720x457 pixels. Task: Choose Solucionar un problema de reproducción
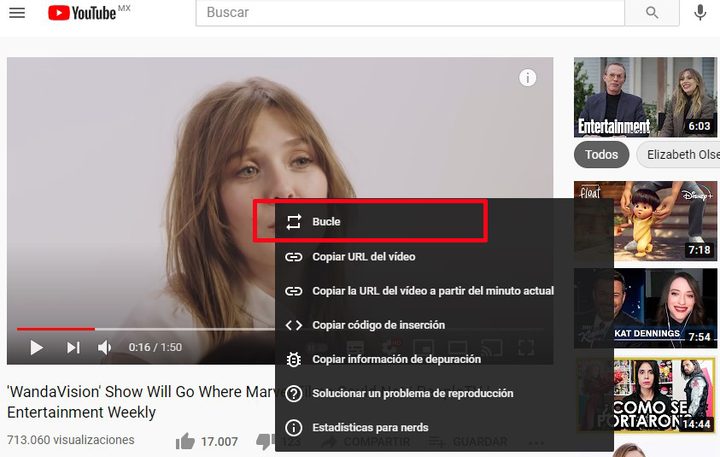pos(444,393)
